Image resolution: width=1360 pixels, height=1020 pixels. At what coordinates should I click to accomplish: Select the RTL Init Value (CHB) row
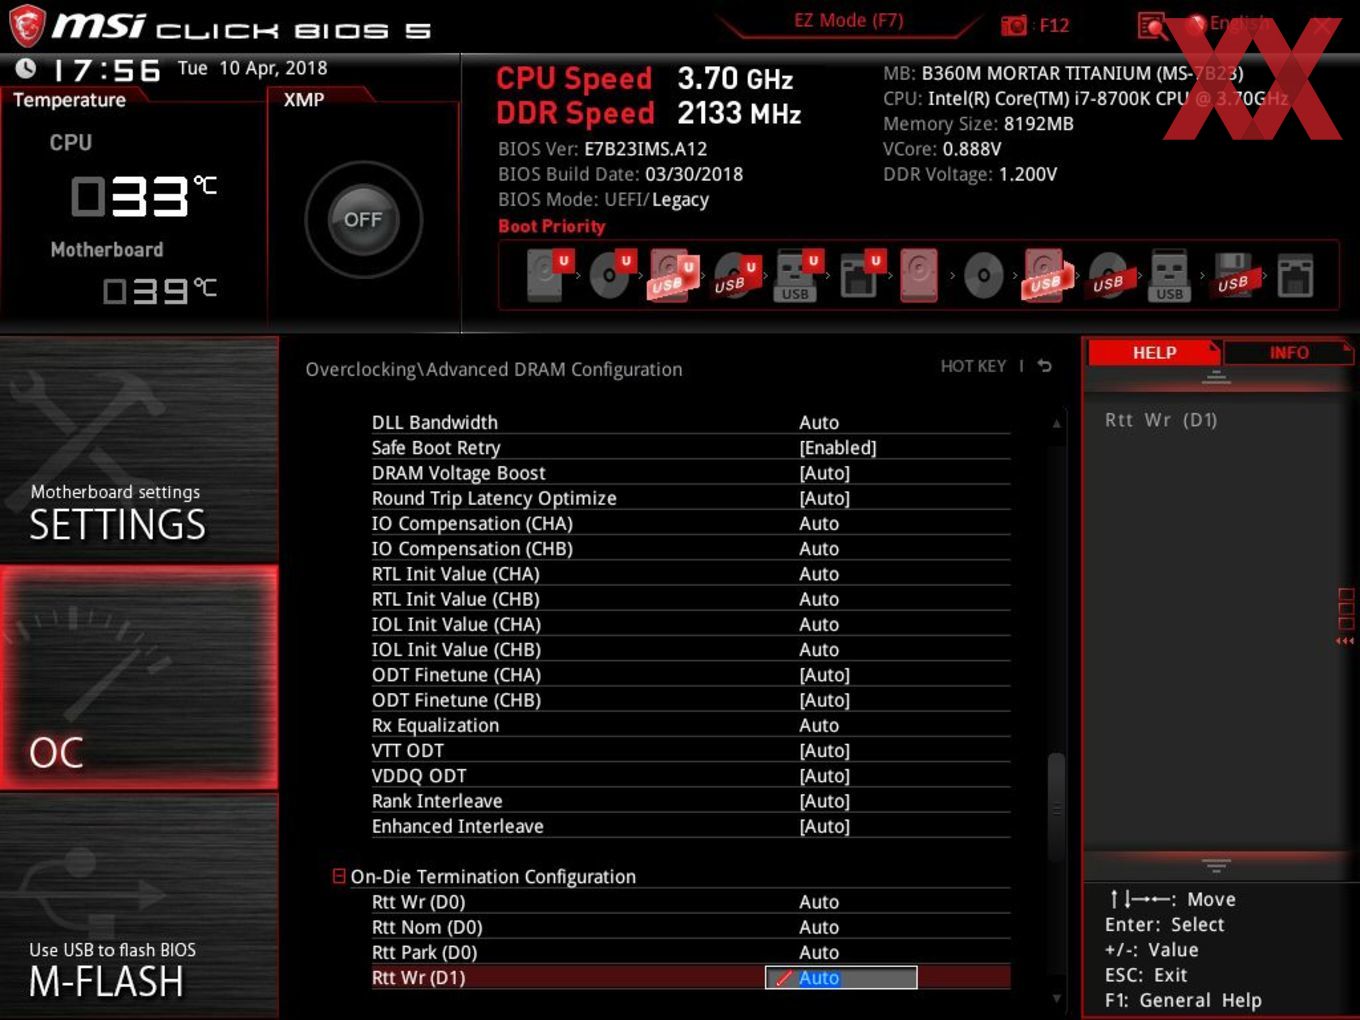click(x=690, y=598)
